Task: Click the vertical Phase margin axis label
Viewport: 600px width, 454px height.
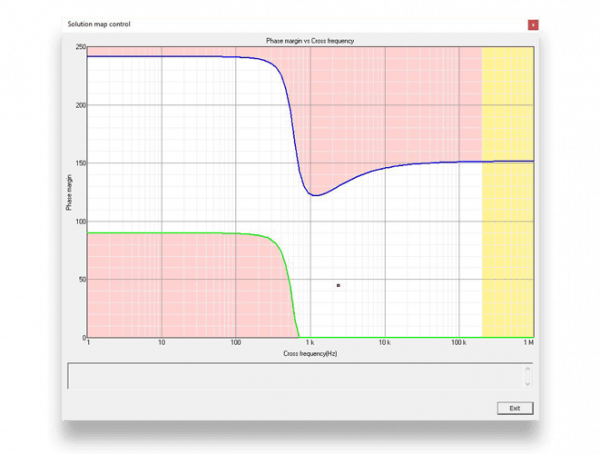Action: (69, 192)
